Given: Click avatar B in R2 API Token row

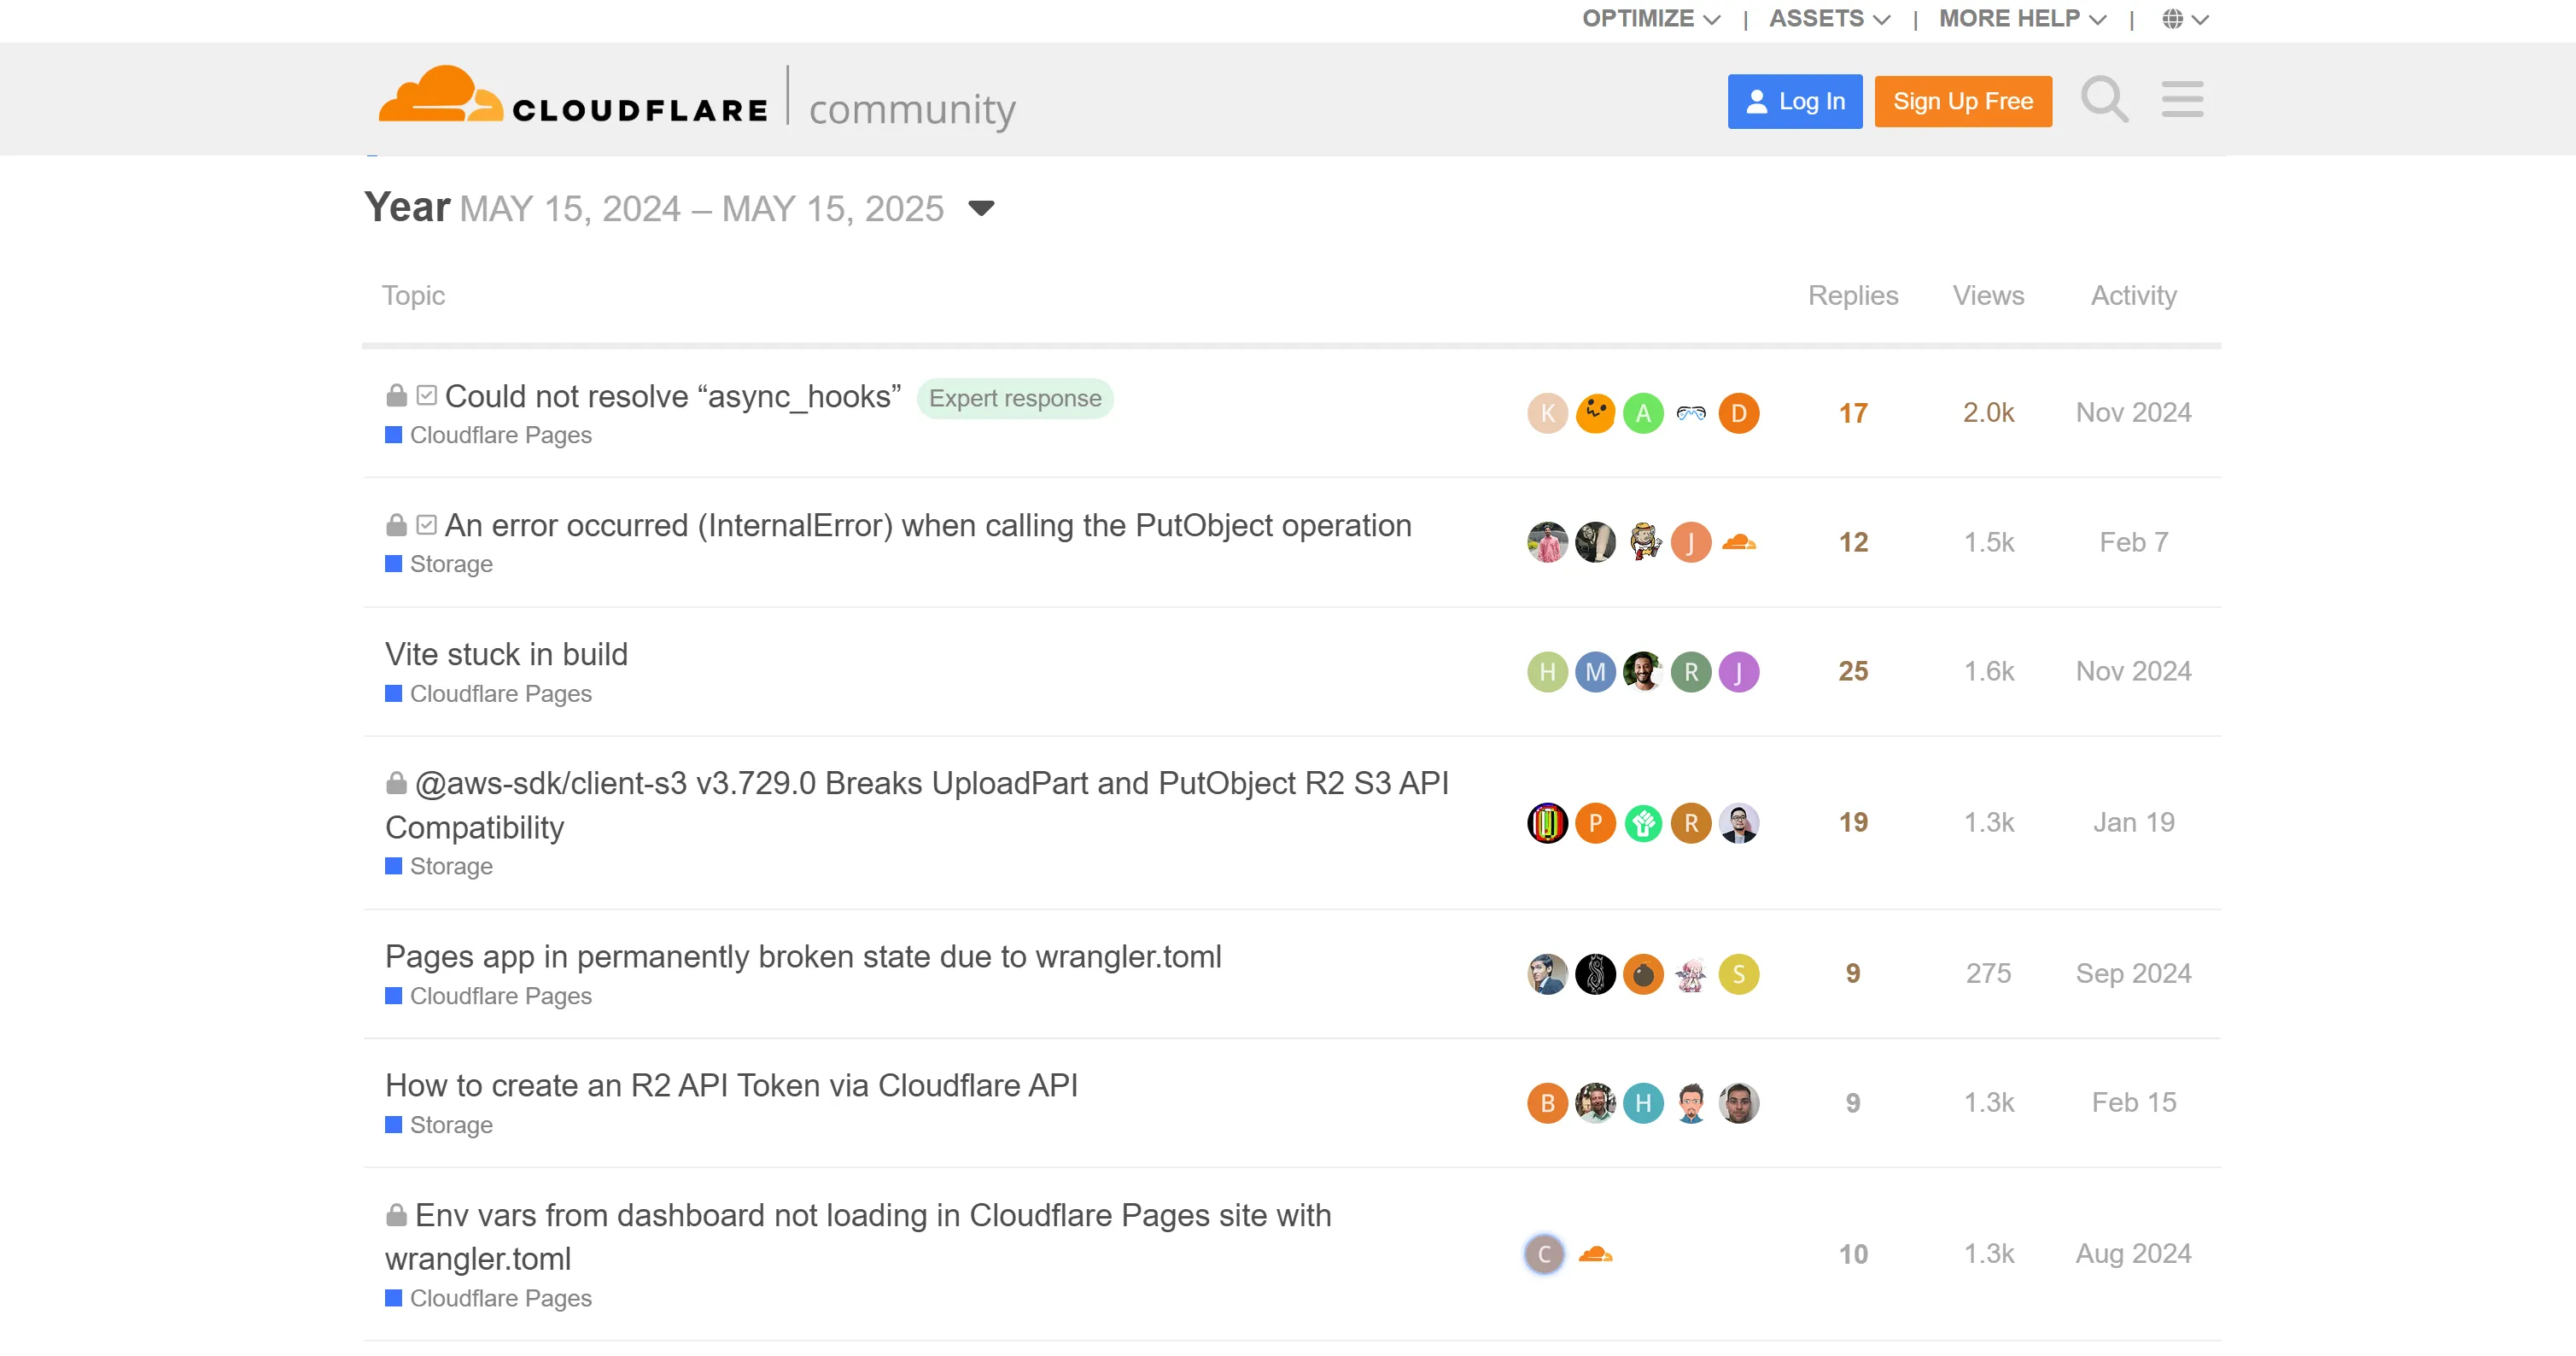Looking at the screenshot, I should 1547,1103.
